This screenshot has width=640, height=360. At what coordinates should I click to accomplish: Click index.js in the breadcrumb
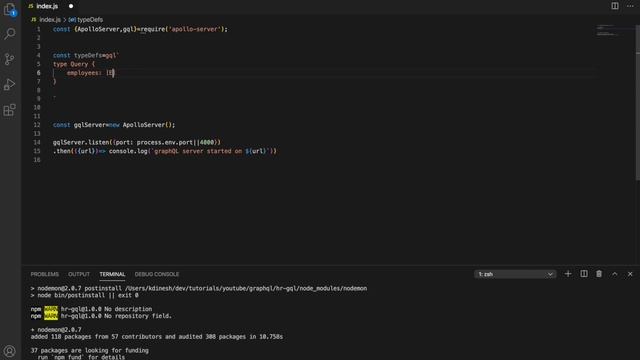point(50,20)
